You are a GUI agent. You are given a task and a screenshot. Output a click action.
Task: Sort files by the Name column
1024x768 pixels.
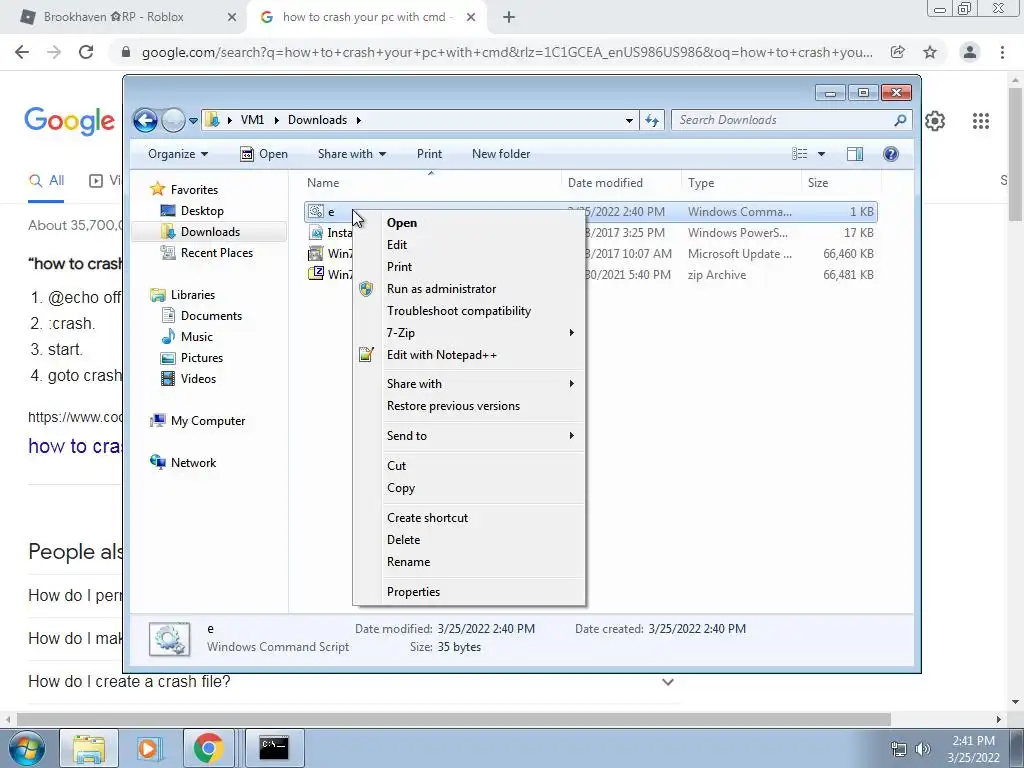point(431,183)
